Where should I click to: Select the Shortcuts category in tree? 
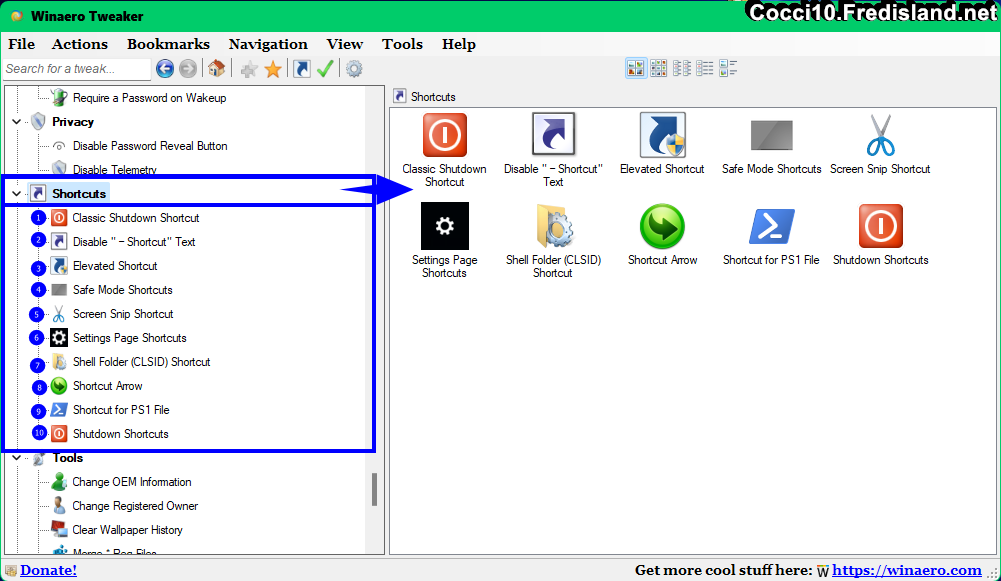(x=79, y=193)
